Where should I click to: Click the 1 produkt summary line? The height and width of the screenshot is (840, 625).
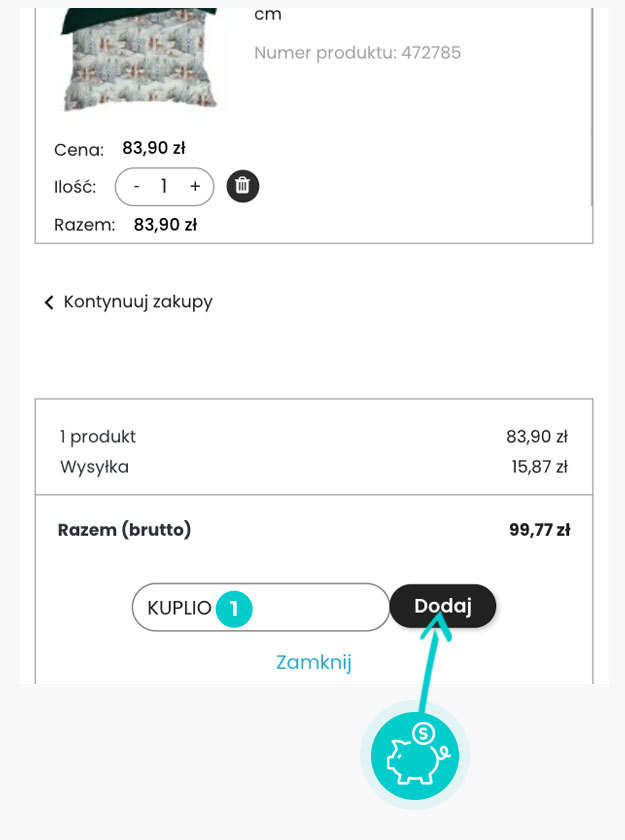[98, 437]
